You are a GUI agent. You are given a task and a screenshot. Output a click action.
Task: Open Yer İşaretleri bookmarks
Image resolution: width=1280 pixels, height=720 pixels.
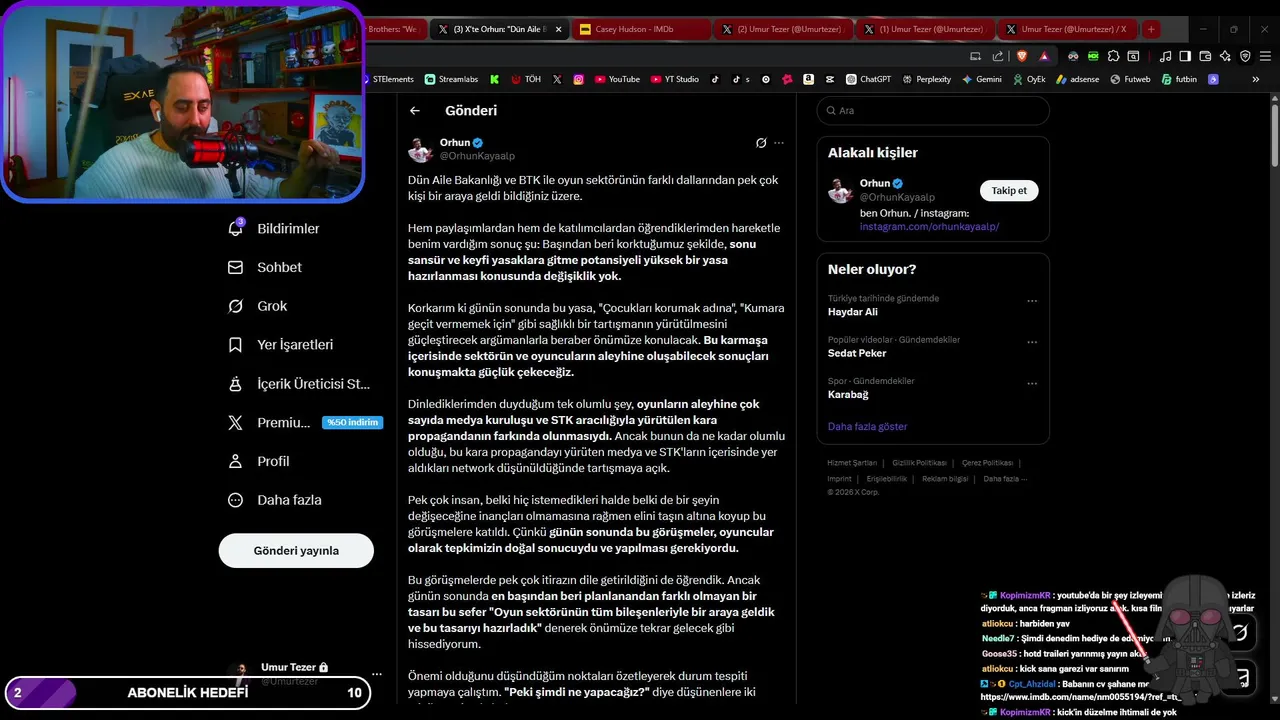coord(280,345)
